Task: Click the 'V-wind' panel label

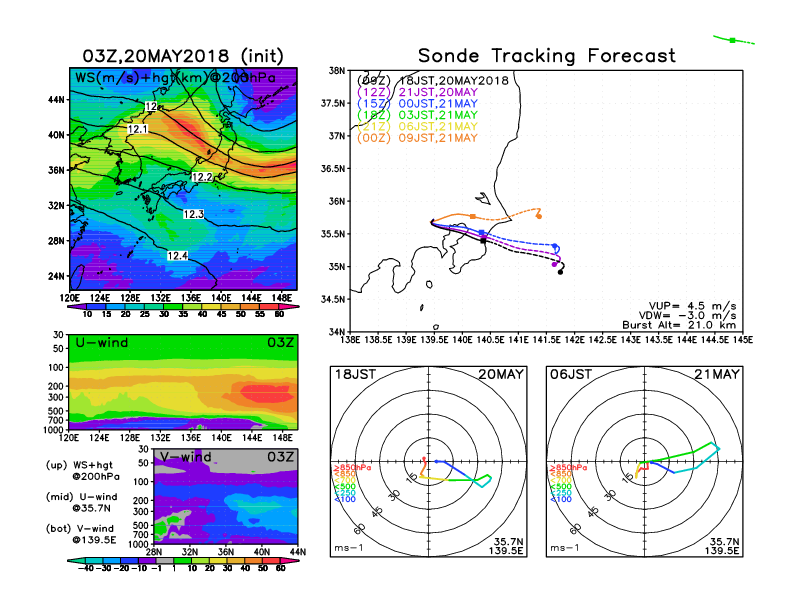Action: pos(185,457)
